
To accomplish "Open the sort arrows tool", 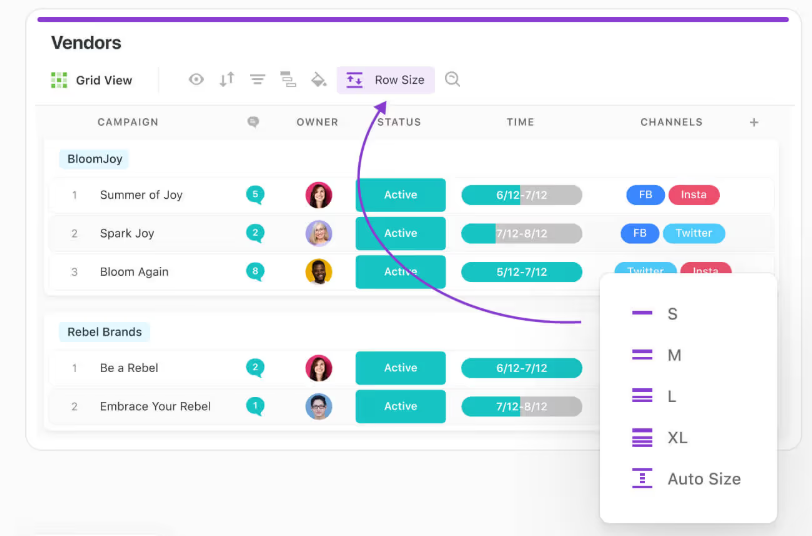I will (x=227, y=80).
